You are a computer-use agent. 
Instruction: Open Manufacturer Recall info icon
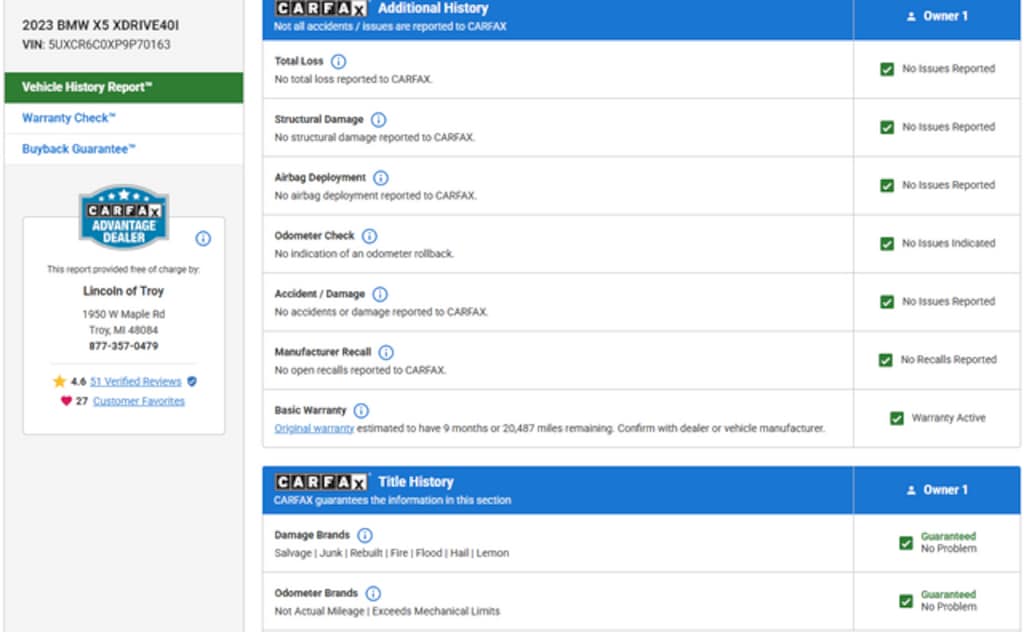point(386,353)
